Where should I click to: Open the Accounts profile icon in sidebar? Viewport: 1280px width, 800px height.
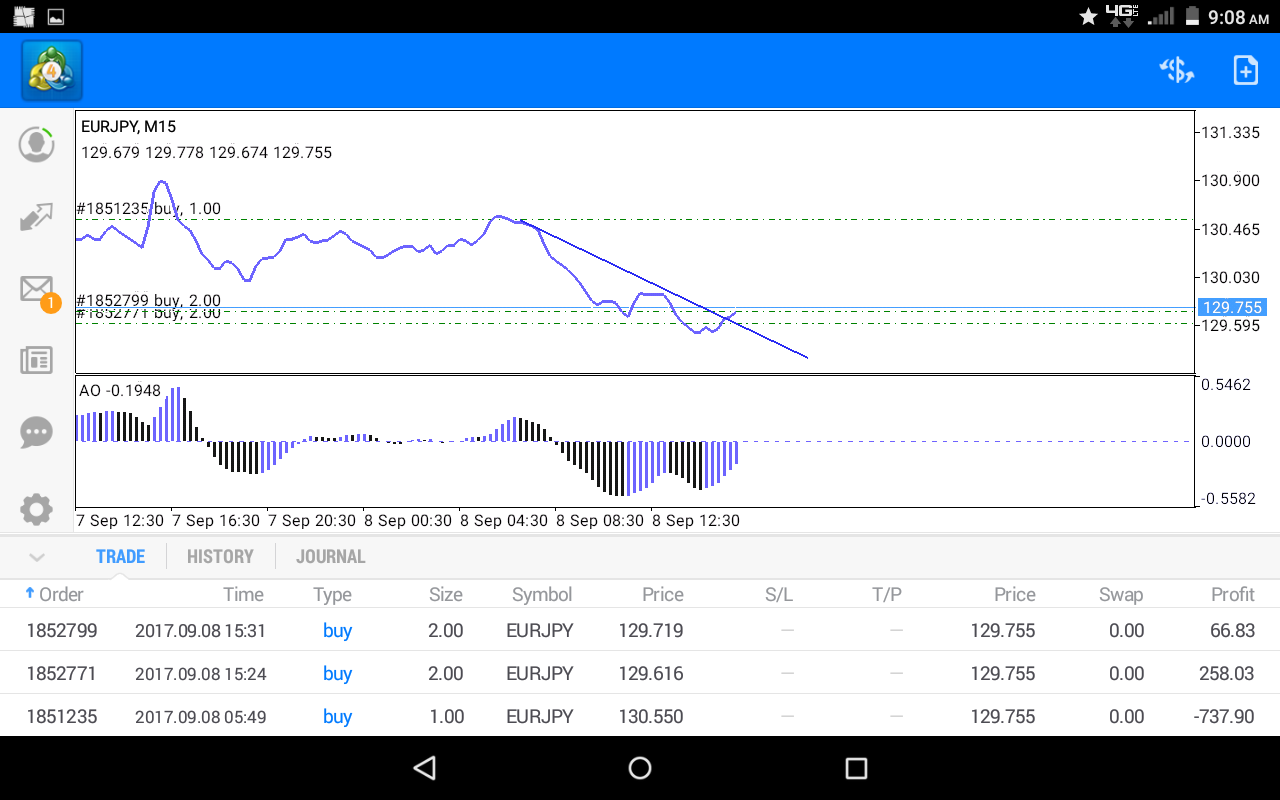coord(37,144)
